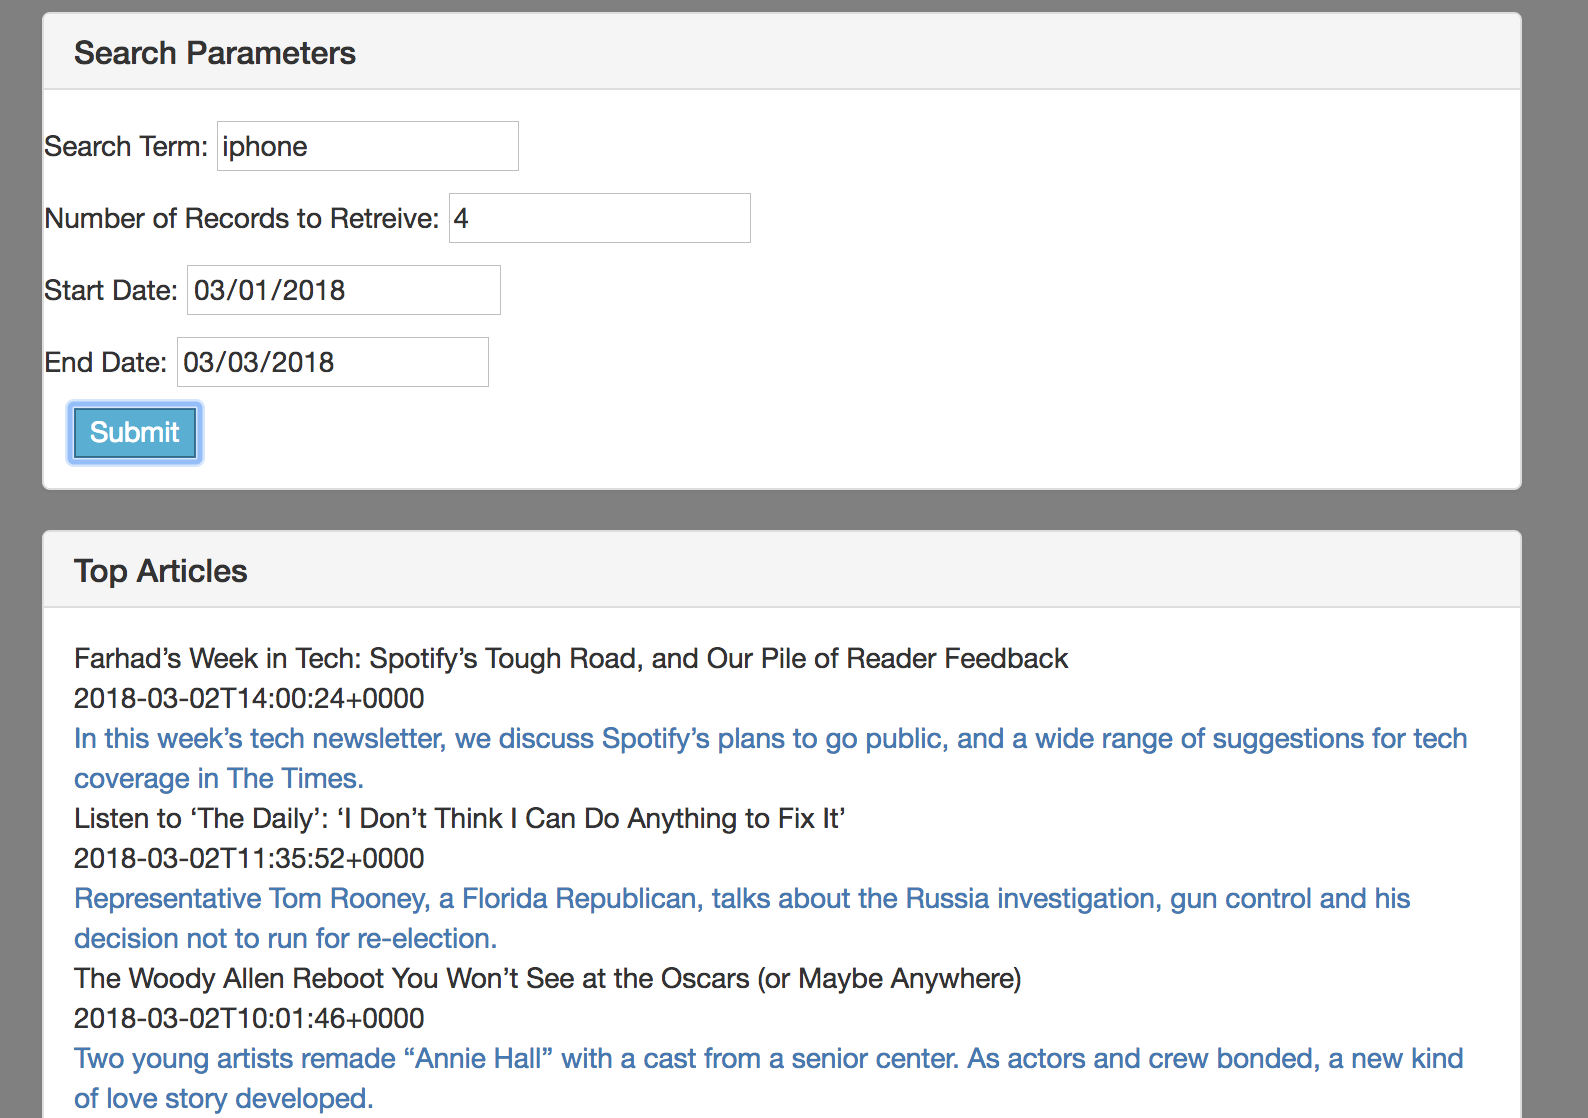The width and height of the screenshot is (1588, 1118).
Task: Focus the Number of Records to Retrieve field
Action: (599, 218)
